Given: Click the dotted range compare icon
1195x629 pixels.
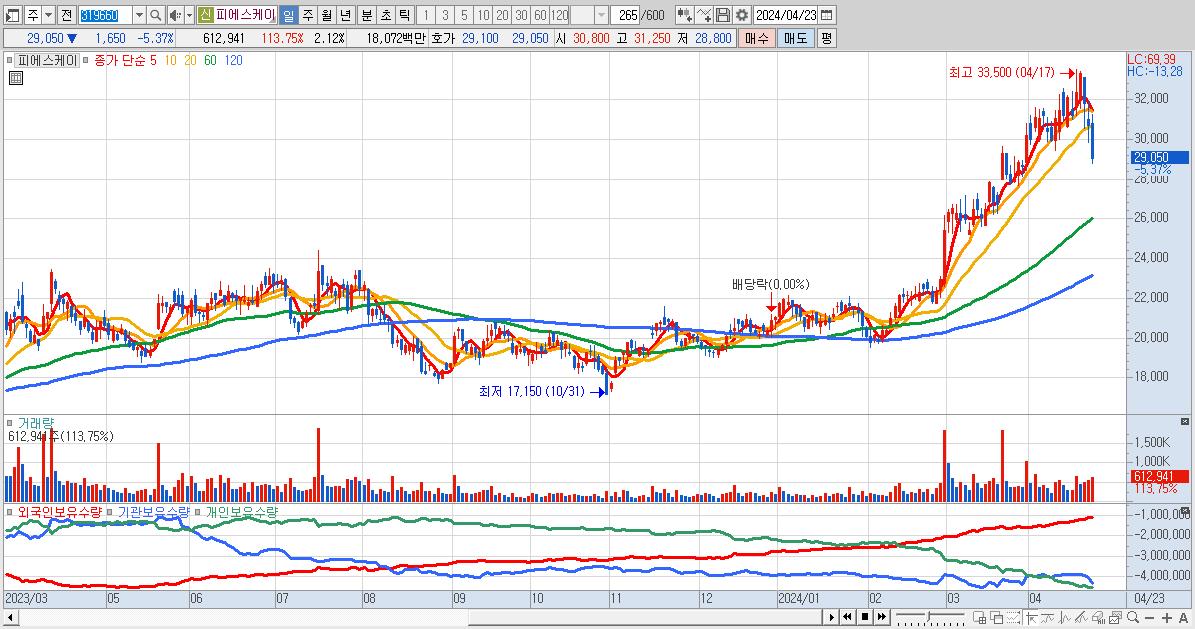Looking at the screenshot, I should (x=1014, y=617).
